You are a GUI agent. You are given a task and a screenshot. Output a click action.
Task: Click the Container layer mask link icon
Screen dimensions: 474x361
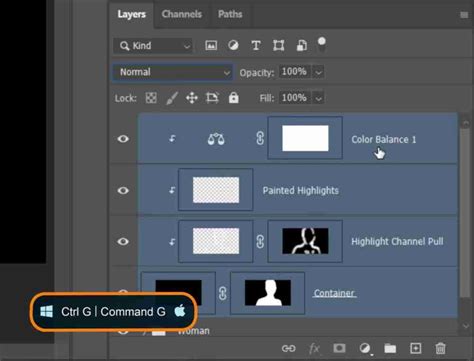[x=223, y=293]
